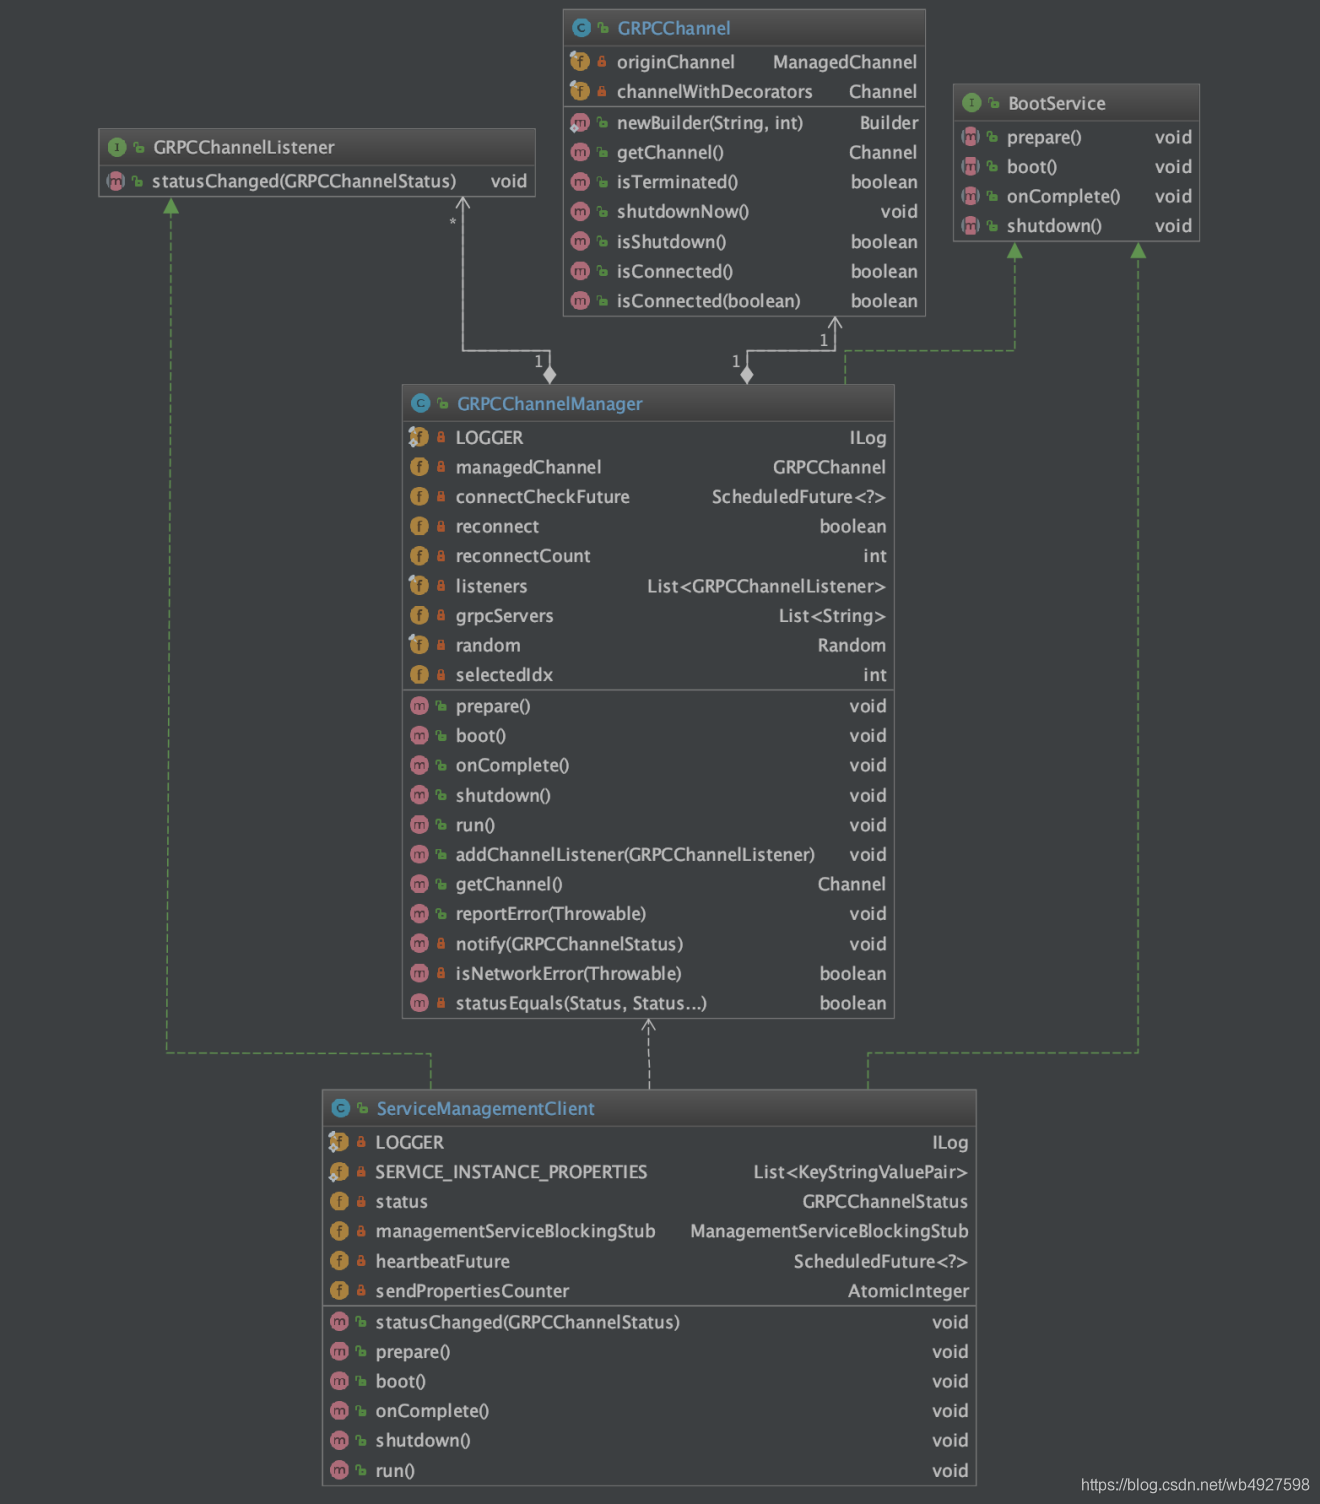Select isConnected() method without parameters

(x=744, y=271)
